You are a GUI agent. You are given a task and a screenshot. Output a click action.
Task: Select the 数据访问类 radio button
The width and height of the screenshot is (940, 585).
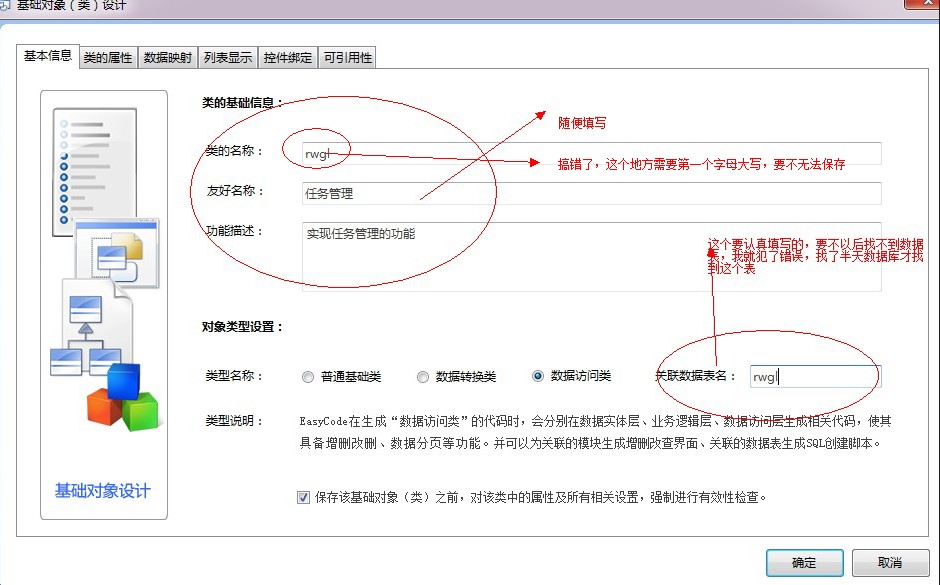tap(538, 377)
